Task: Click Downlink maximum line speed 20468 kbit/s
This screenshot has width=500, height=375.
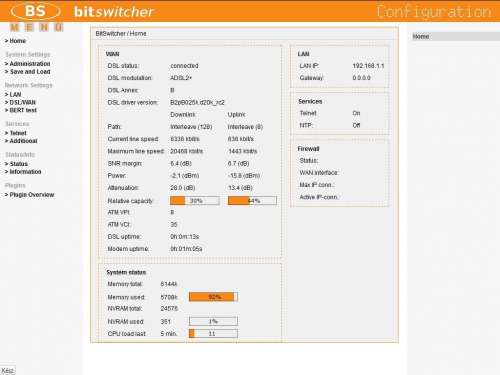Action: click(186, 151)
